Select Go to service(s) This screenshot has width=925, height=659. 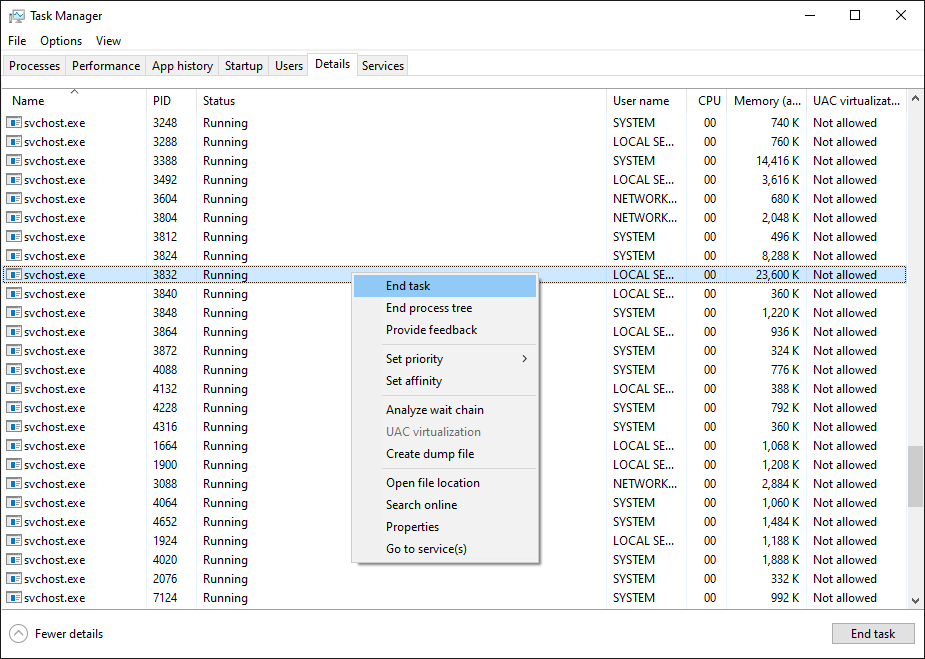pos(445,549)
